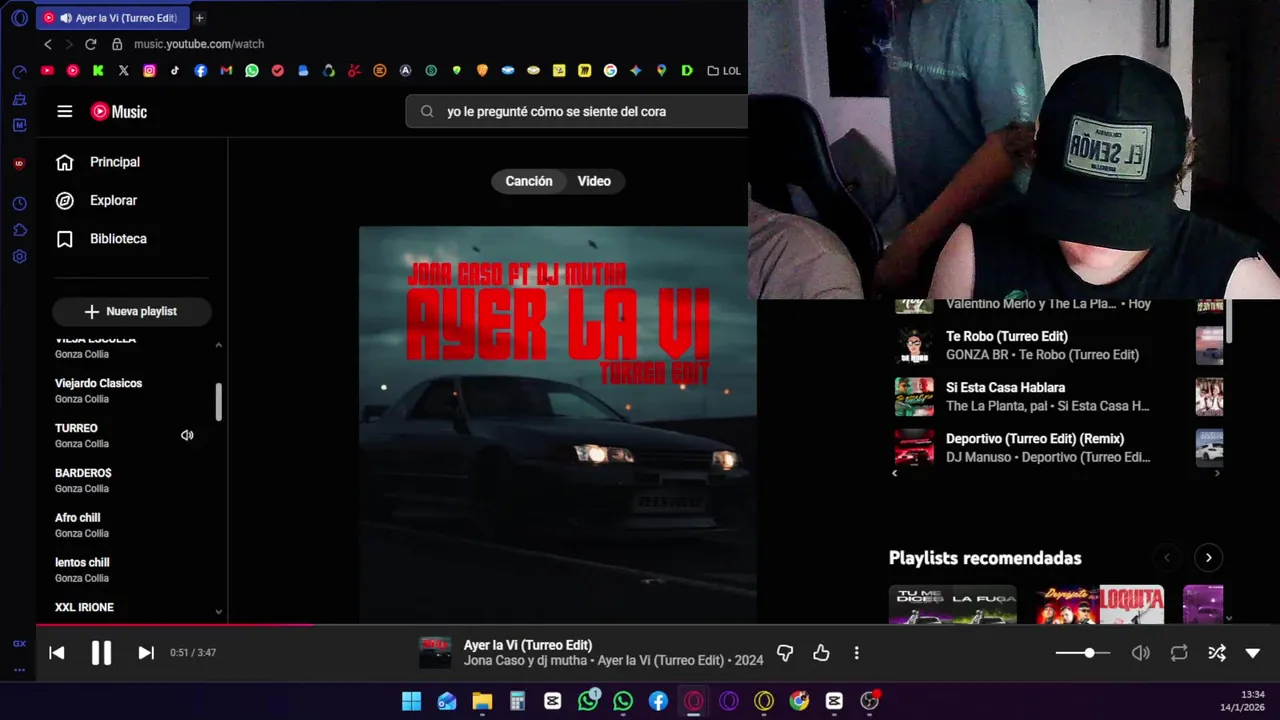The height and width of the screenshot is (720, 1280).
Task: Click the Playlists recomendadas previous arrow
Action: pos(1166,558)
